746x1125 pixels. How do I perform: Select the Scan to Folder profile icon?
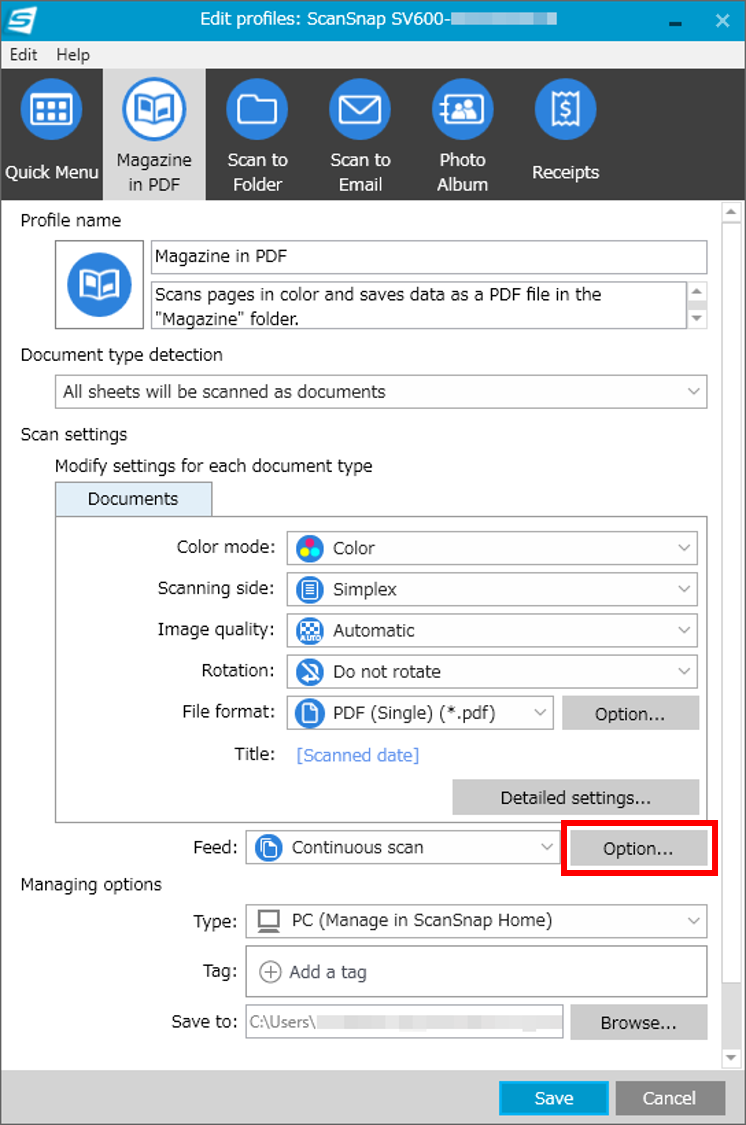coord(257,110)
